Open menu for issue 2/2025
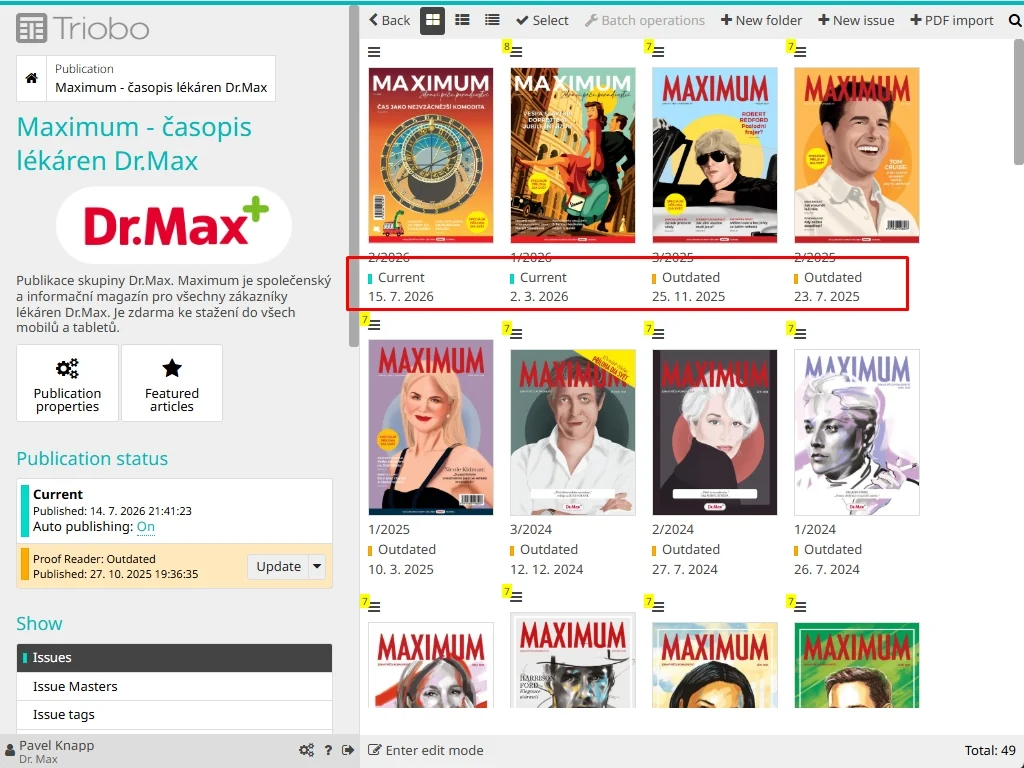Image resolution: width=1024 pixels, height=768 pixels. coord(800,52)
